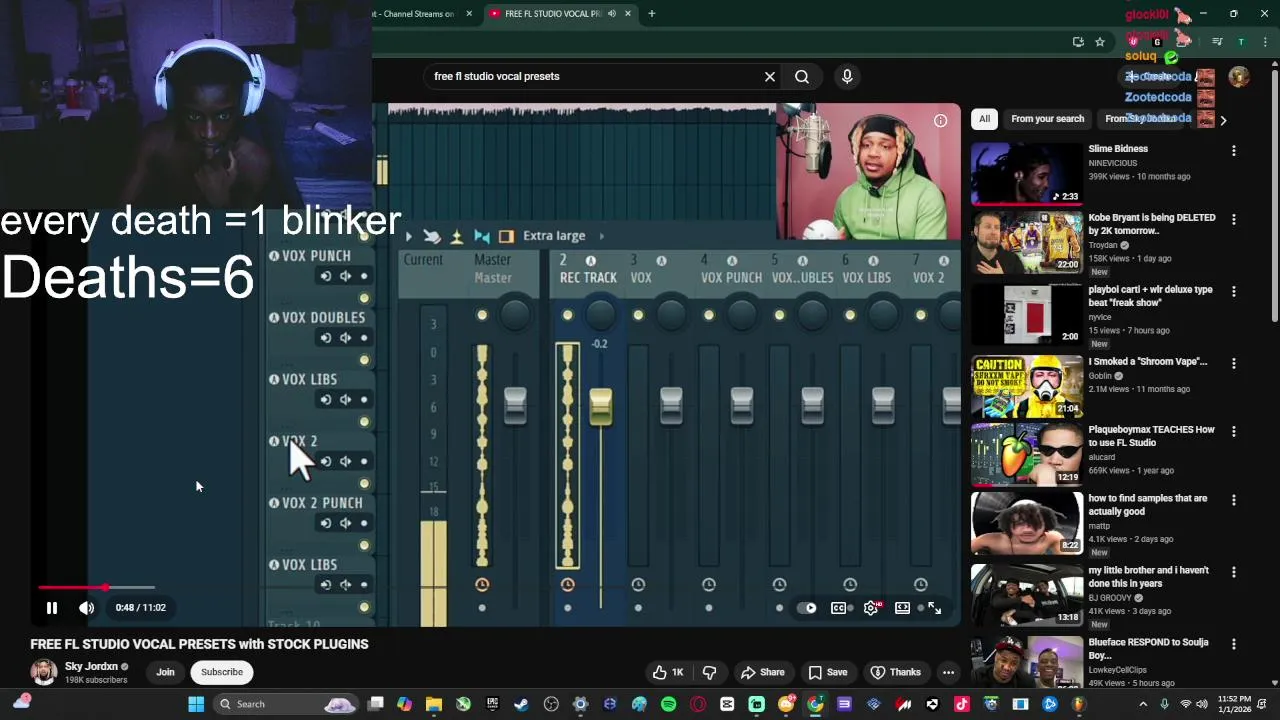This screenshot has width=1280, height=720.
Task: Open the browser media control icon
Action: [1217, 42]
